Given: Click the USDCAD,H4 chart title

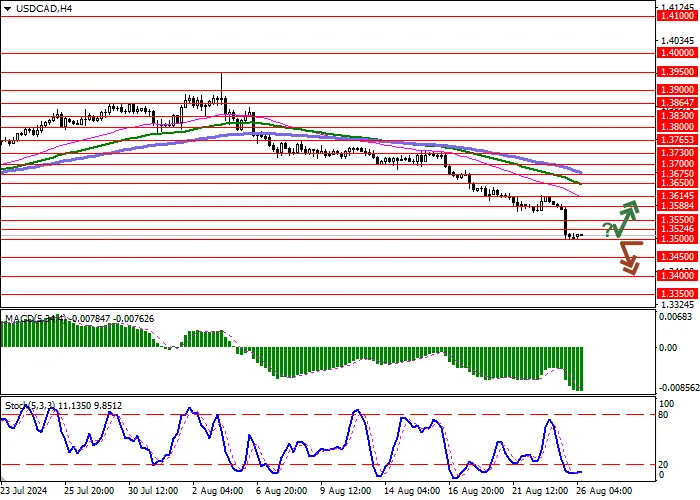Looking at the screenshot, I should click(44, 8).
